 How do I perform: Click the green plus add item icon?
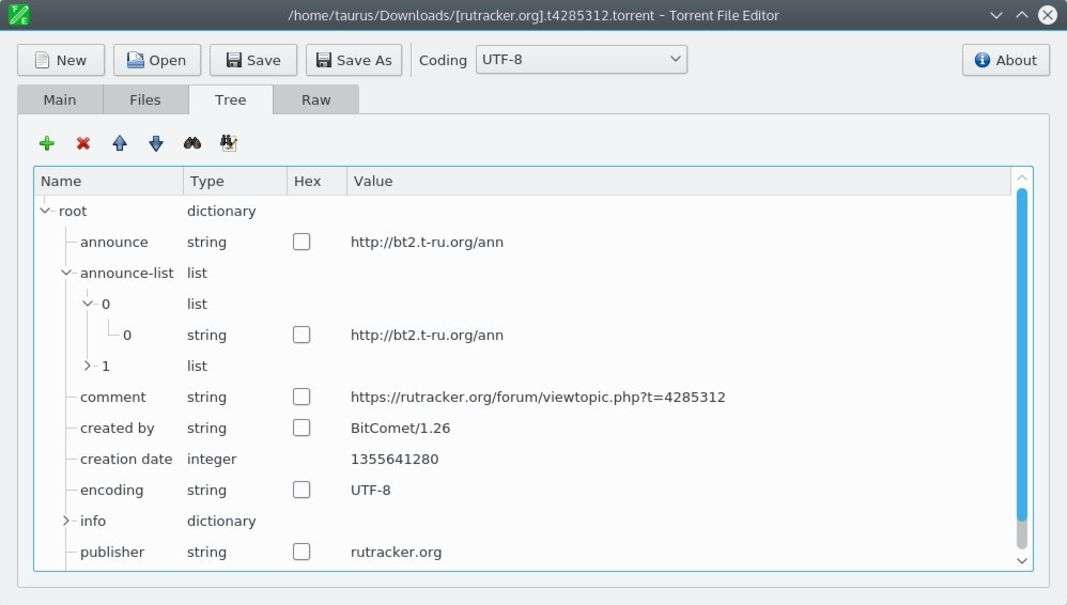[x=46, y=143]
